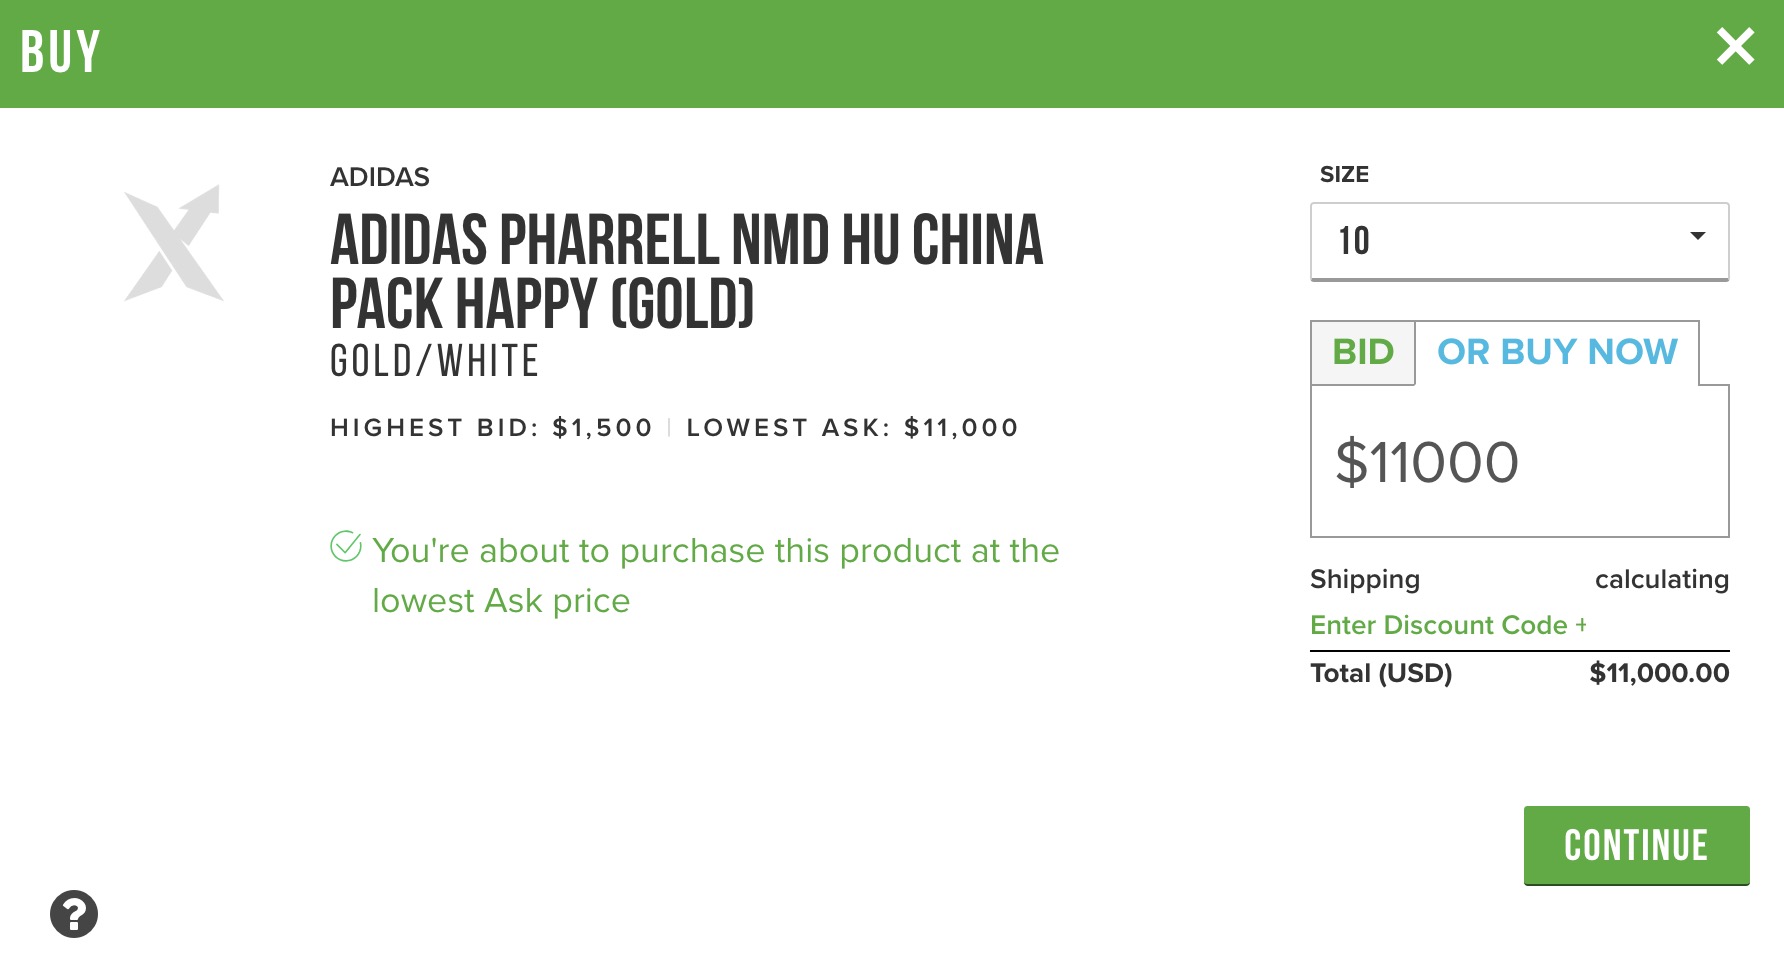1784x954 pixels.
Task: Click the StockX placeholder product image
Action: pyautogui.click(x=173, y=243)
